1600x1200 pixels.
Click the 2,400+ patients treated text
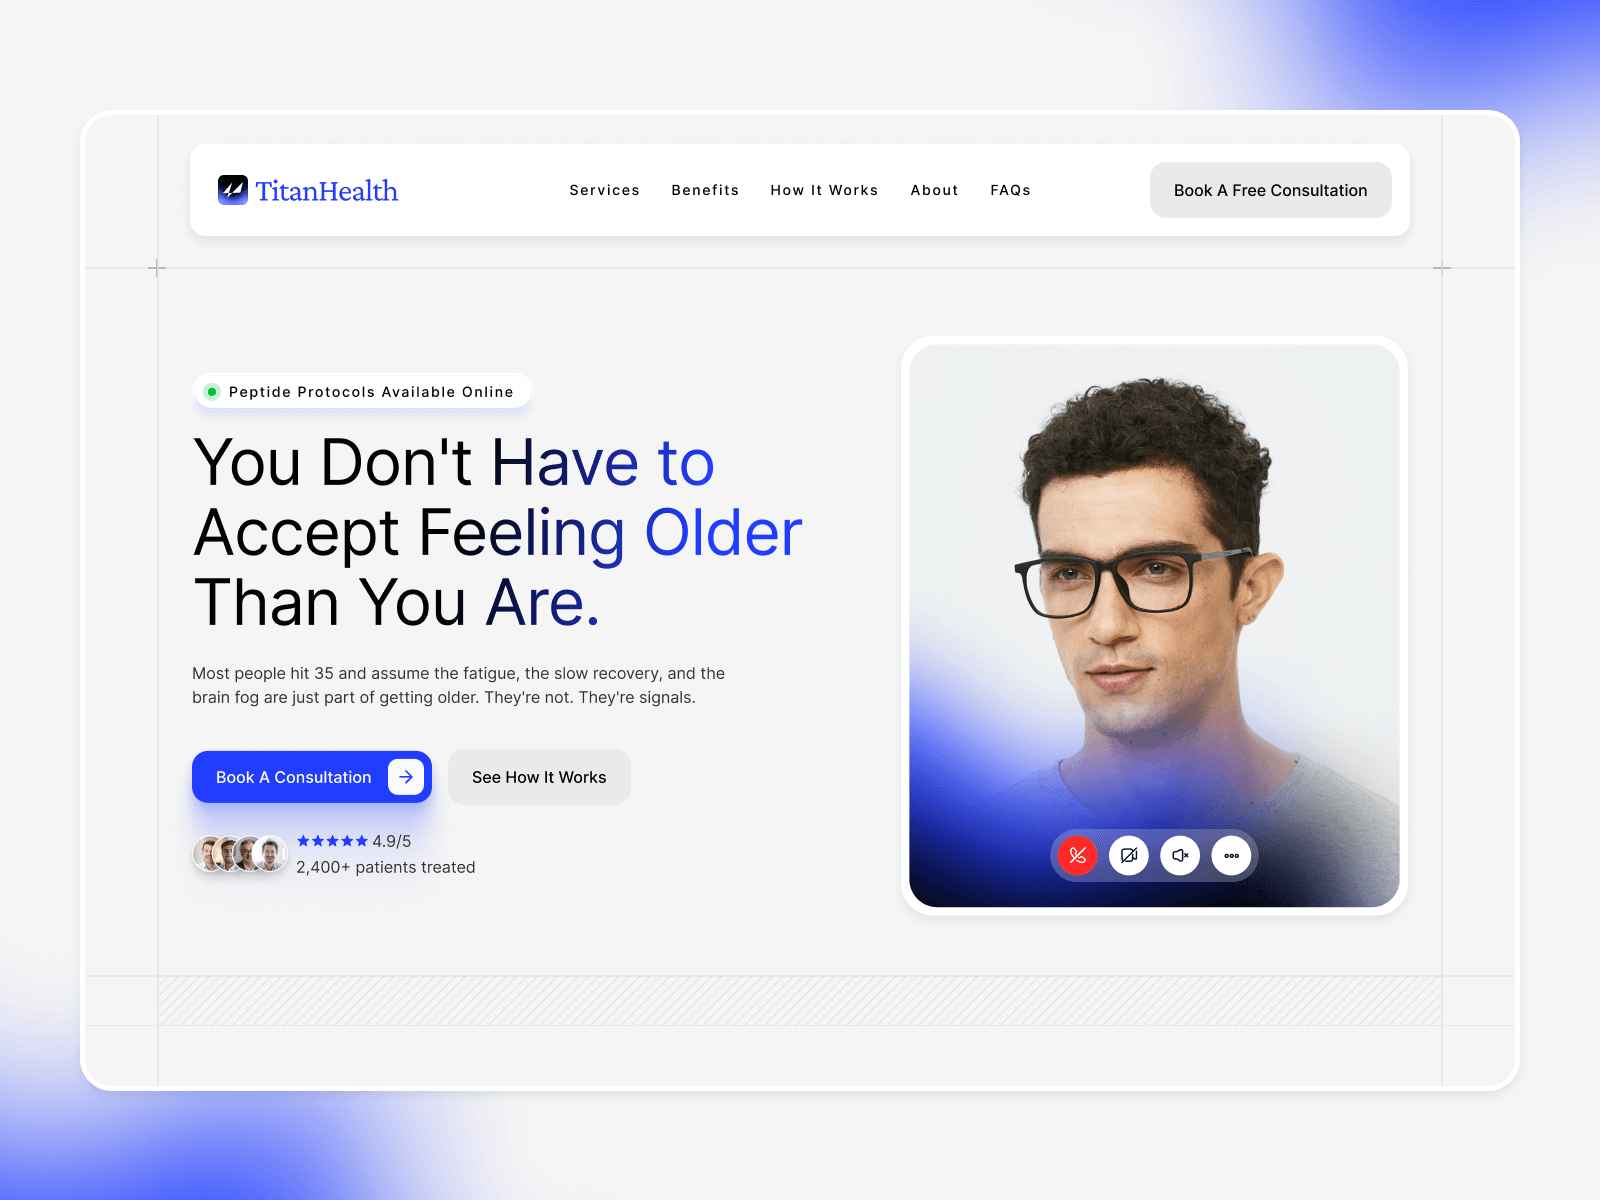point(385,867)
